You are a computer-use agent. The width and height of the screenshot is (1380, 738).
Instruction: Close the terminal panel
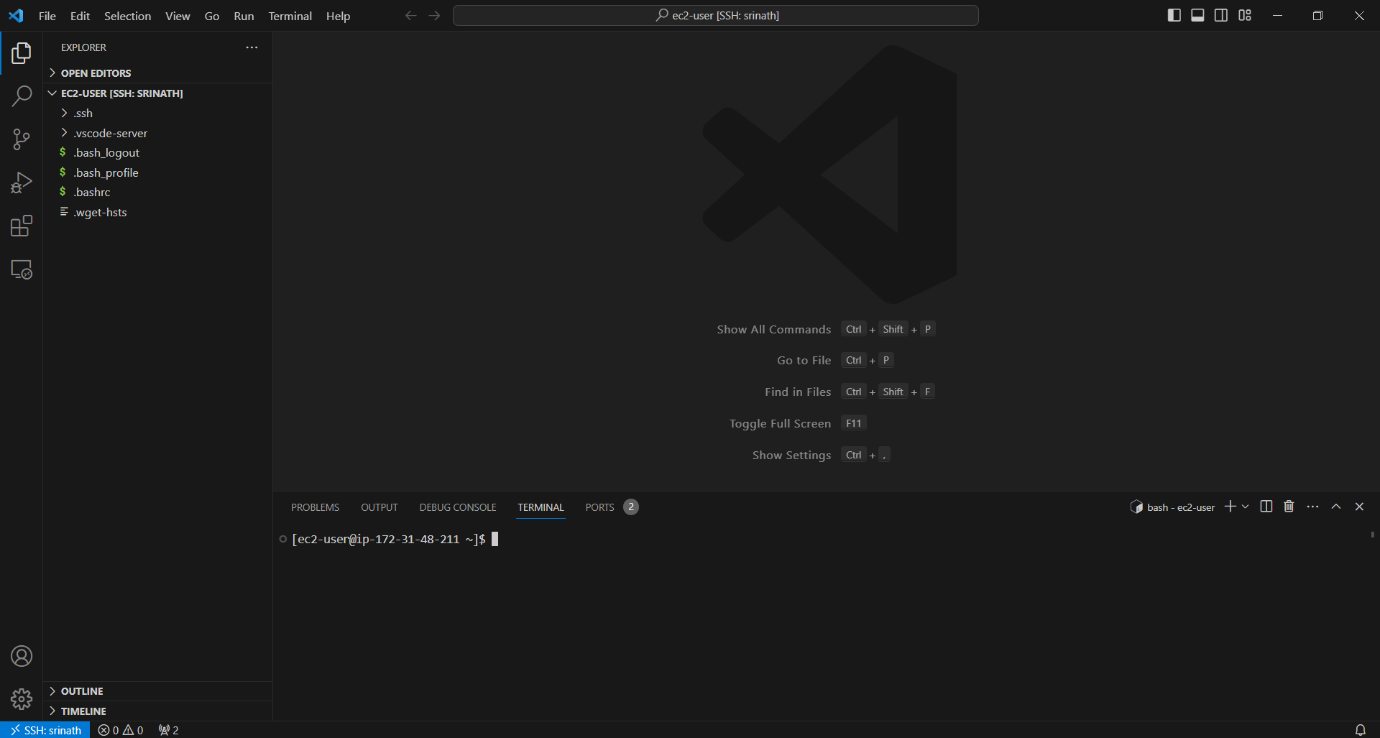1359,507
